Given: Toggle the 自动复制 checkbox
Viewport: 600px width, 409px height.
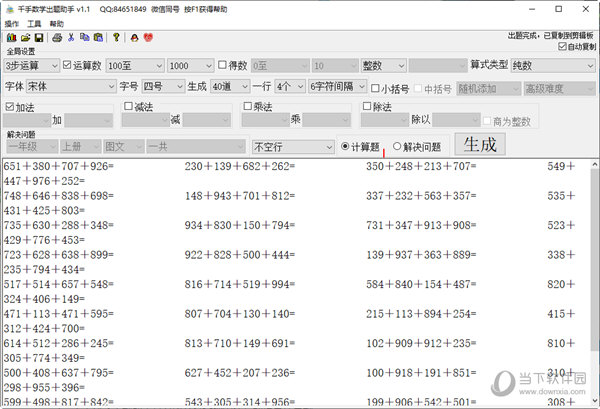Looking at the screenshot, I should tap(562, 47).
